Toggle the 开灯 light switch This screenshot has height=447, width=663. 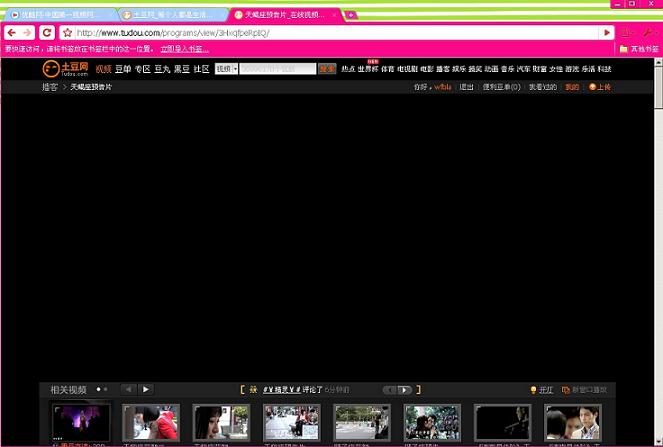541,390
